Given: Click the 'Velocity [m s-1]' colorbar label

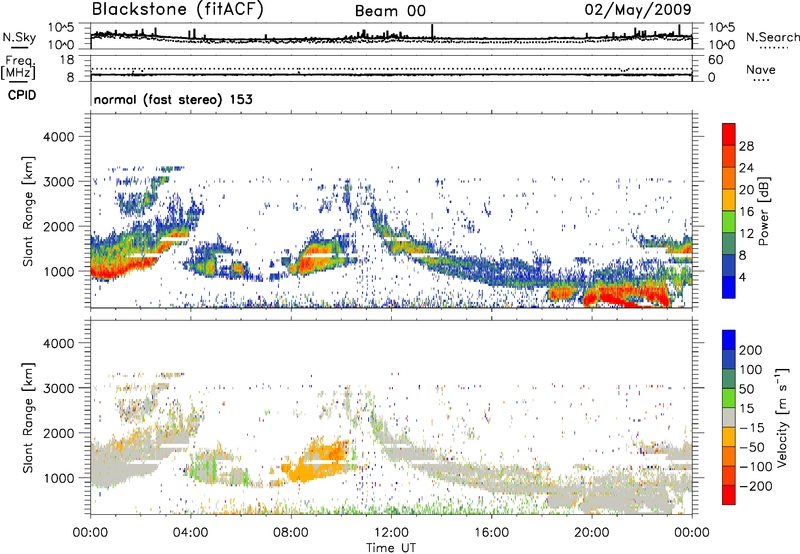Looking at the screenshot, I should click(783, 417).
